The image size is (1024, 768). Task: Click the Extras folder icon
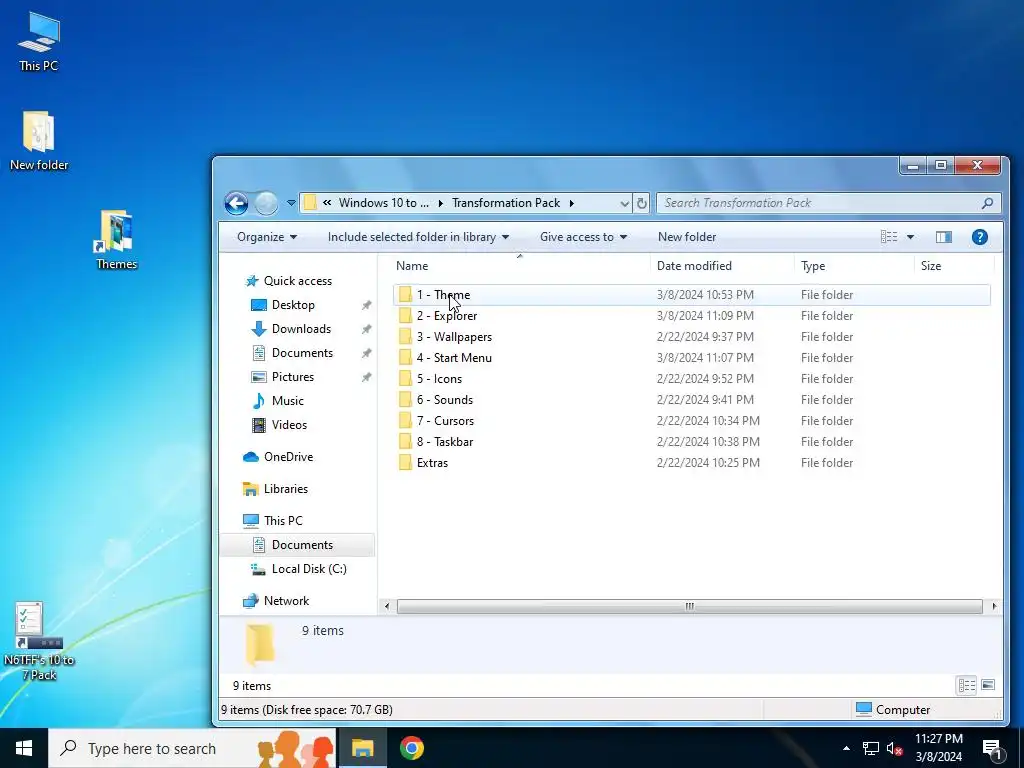point(405,462)
